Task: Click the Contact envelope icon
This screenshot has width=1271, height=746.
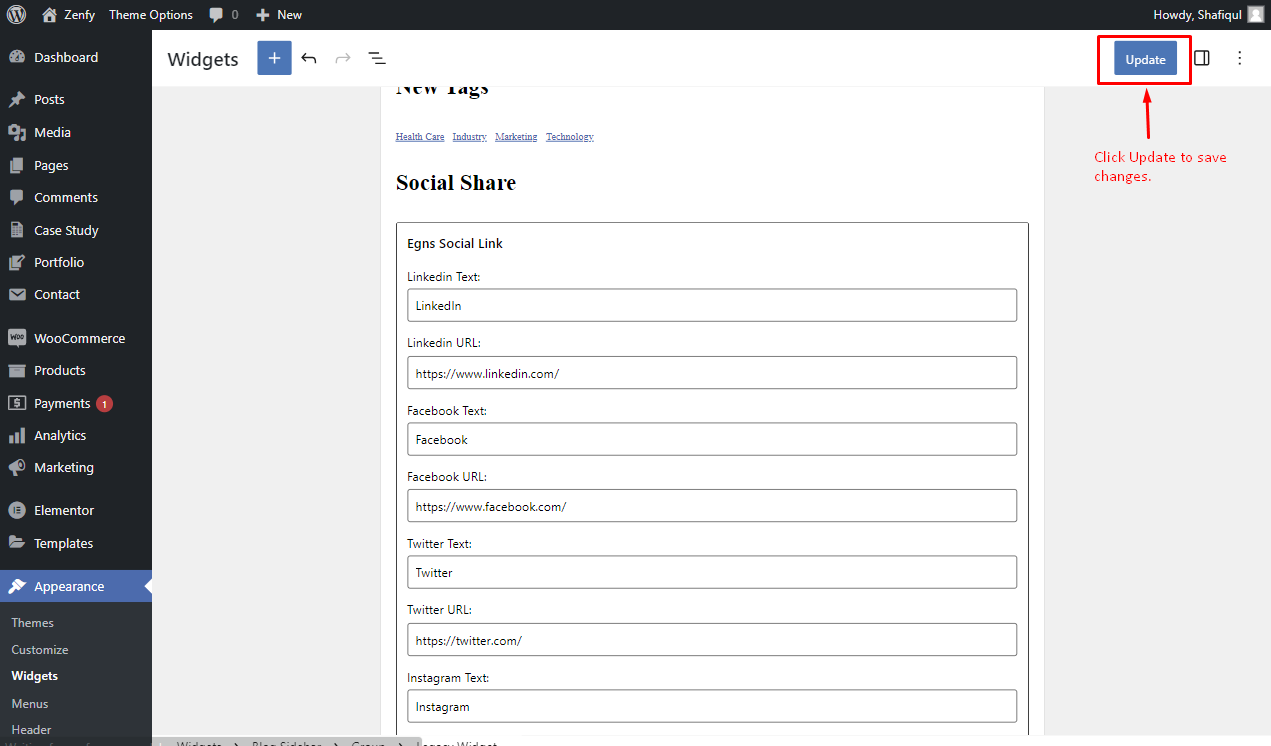Action: 17,294
